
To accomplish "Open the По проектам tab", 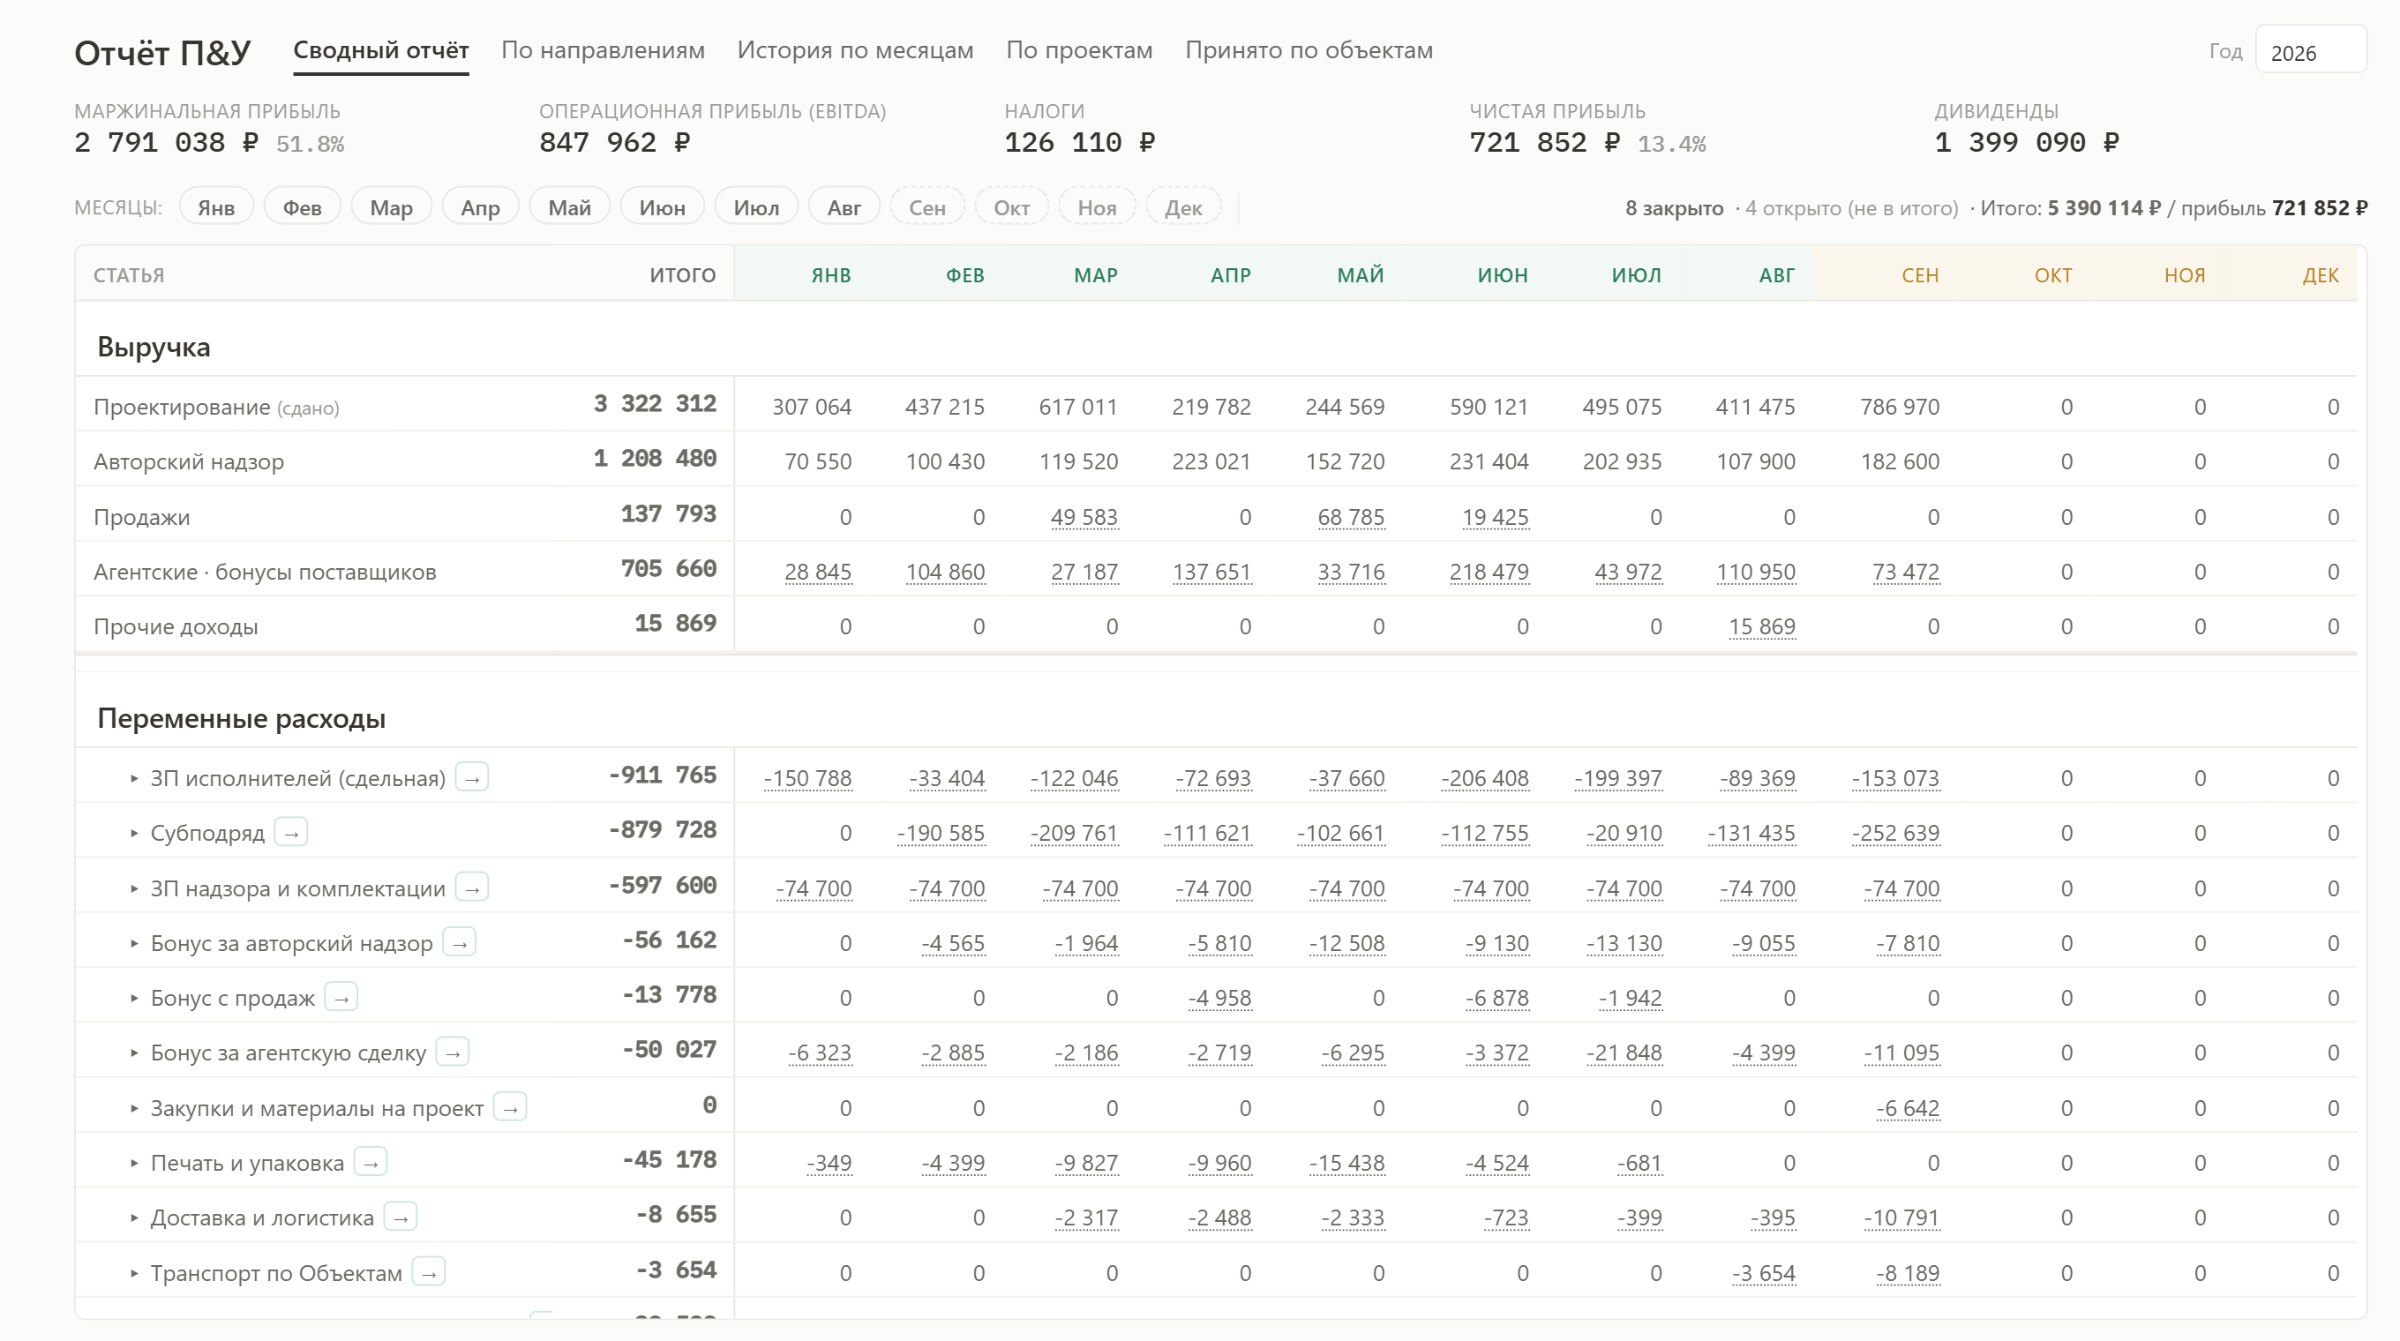I will 1079,51.
